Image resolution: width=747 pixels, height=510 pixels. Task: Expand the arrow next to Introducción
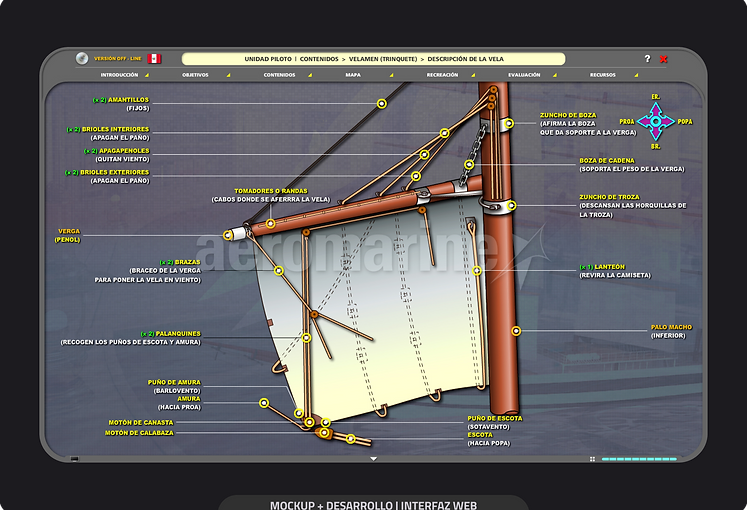pyautogui.click(x=147, y=75)
